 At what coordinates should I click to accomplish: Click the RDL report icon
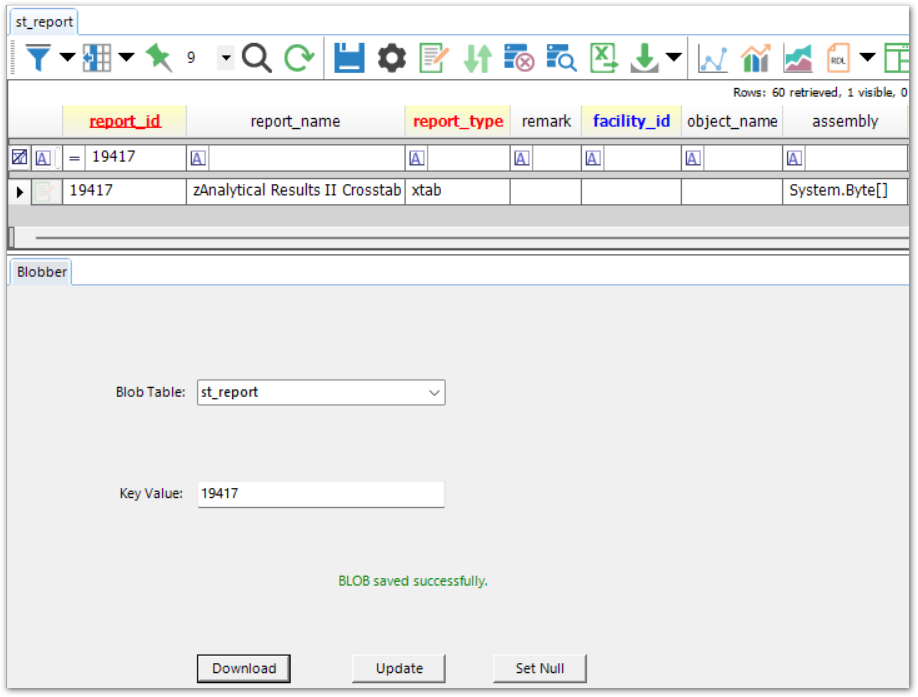[x=837, y=58]
